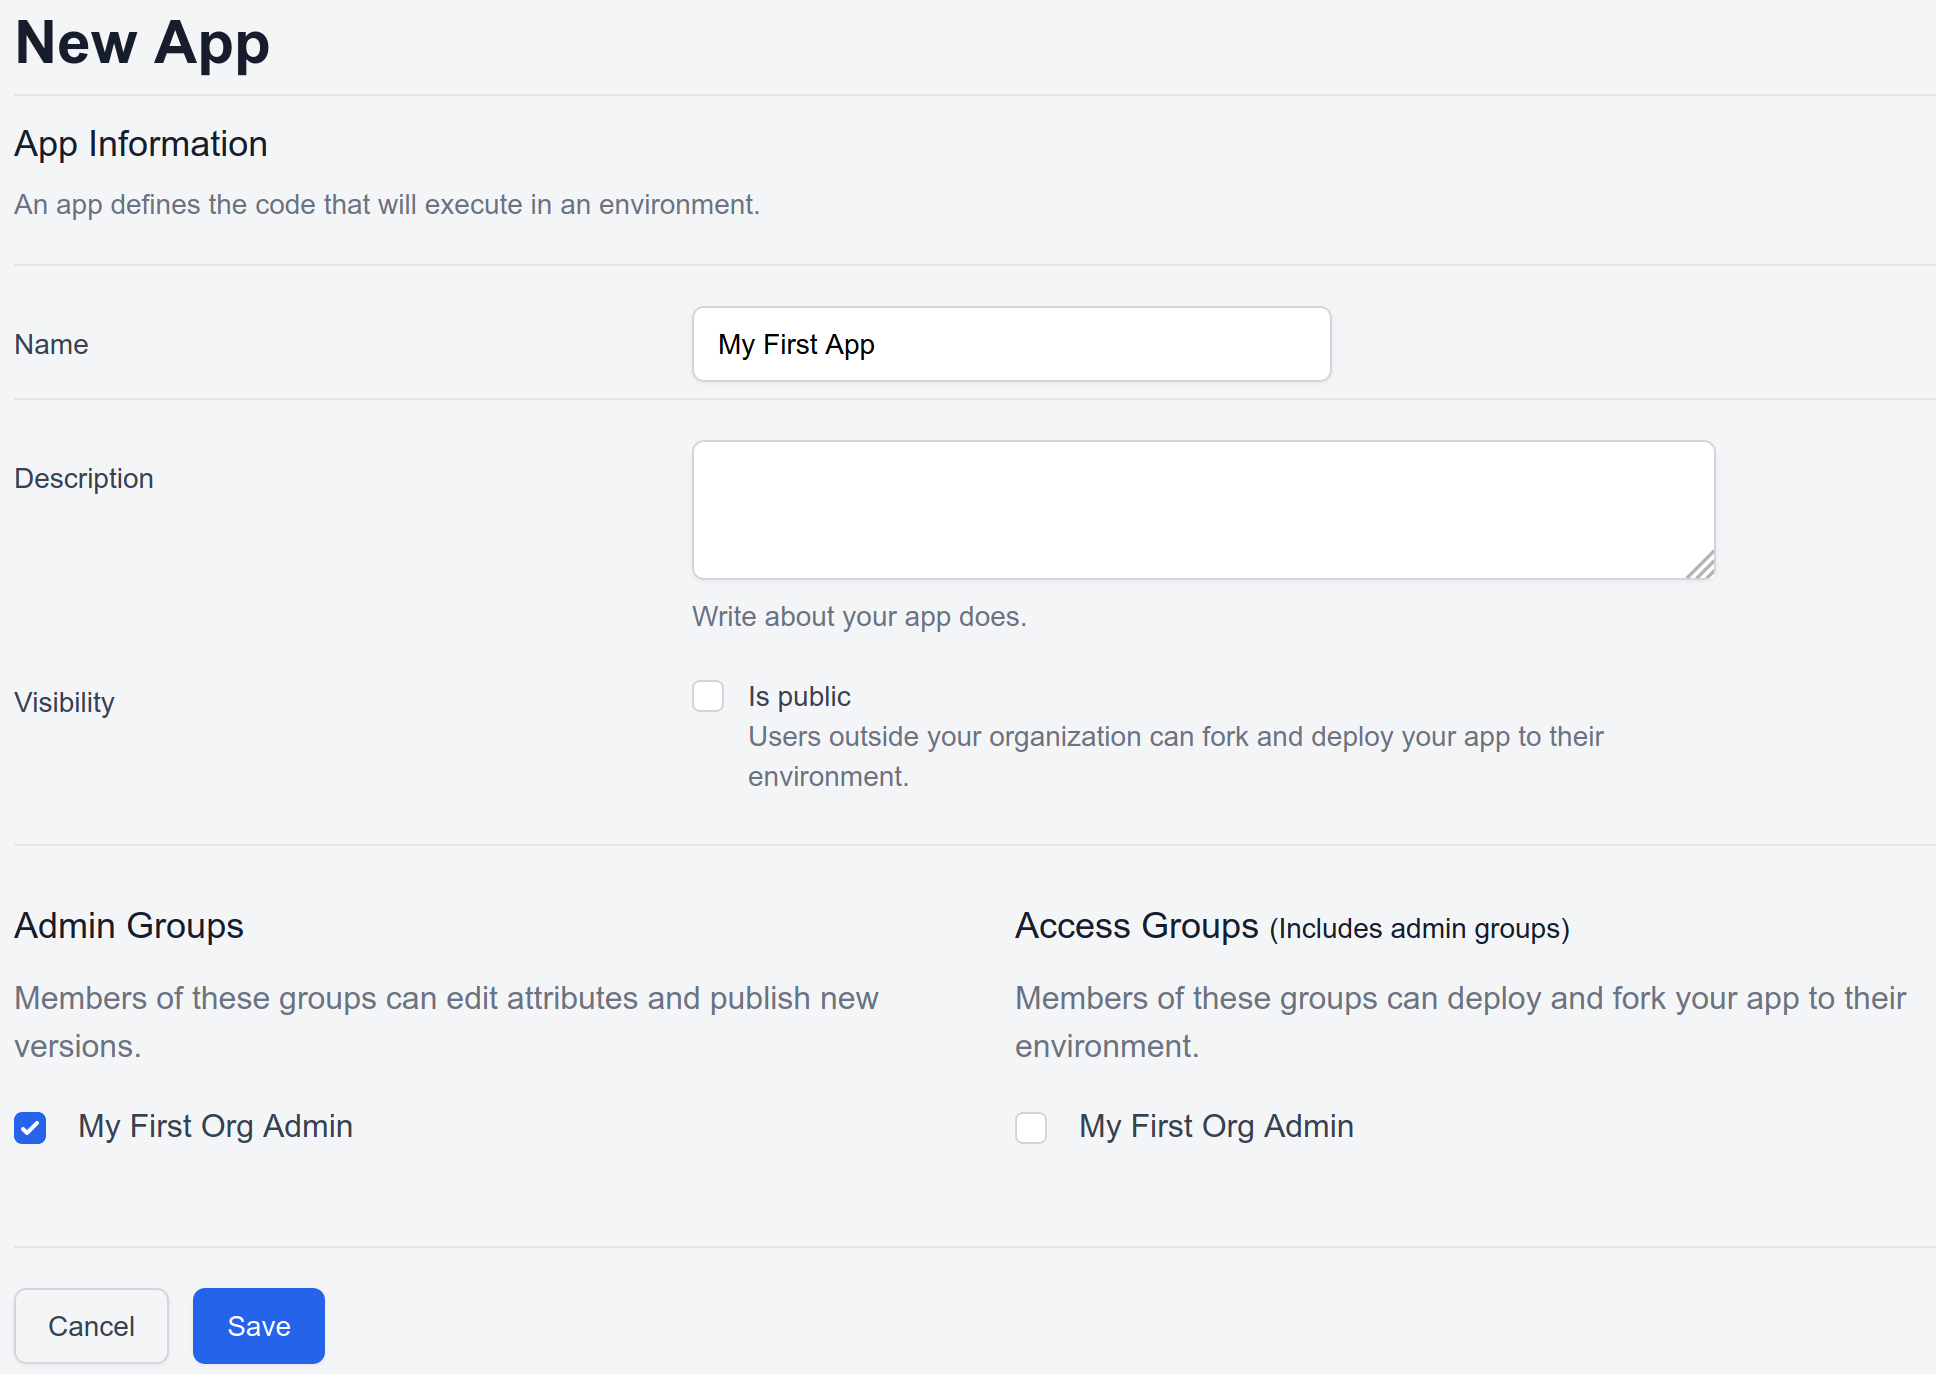Click the 'Name' field label
Screen dimensions: 1936x1374
[x=52, y=344]
